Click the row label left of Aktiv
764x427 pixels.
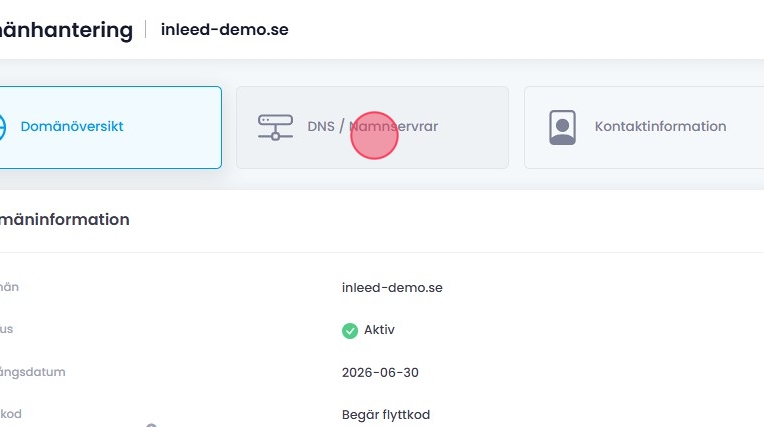click(6, 329)
